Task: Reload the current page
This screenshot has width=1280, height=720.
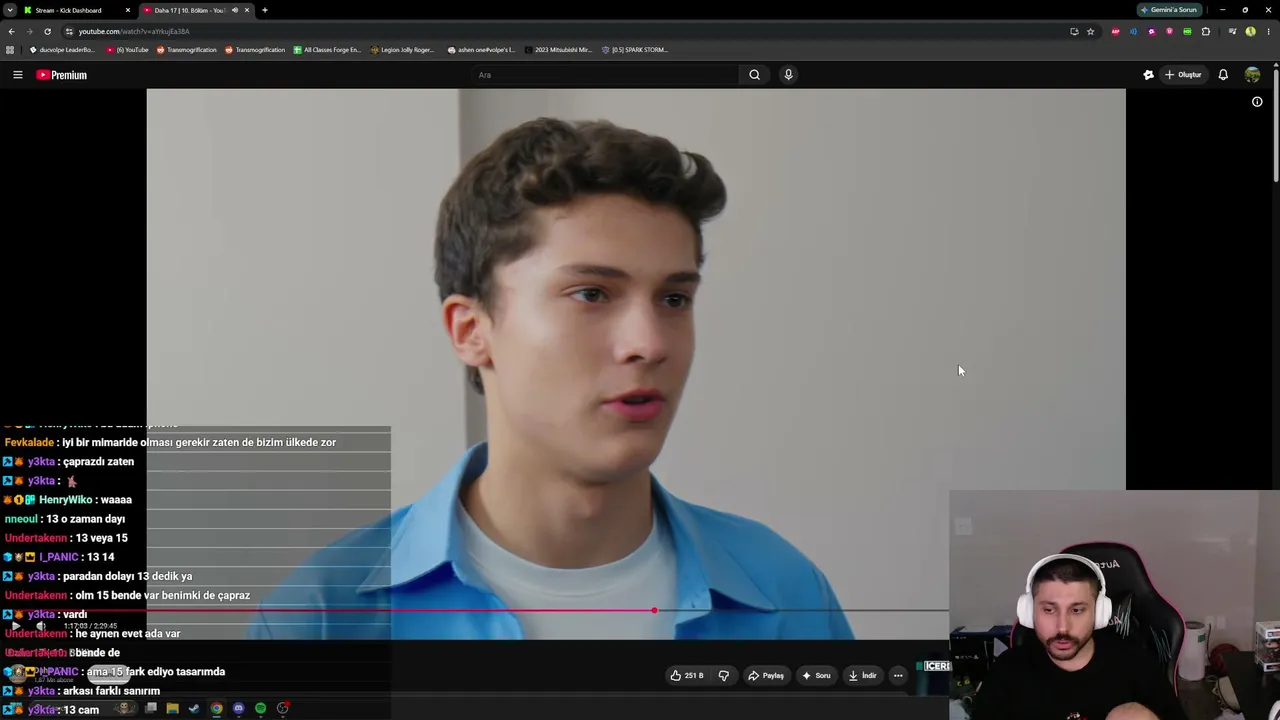Action: click(x=47, y=31)
